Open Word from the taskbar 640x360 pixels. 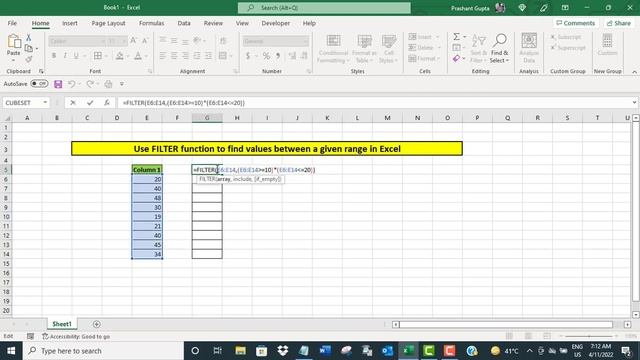(325, 351)
